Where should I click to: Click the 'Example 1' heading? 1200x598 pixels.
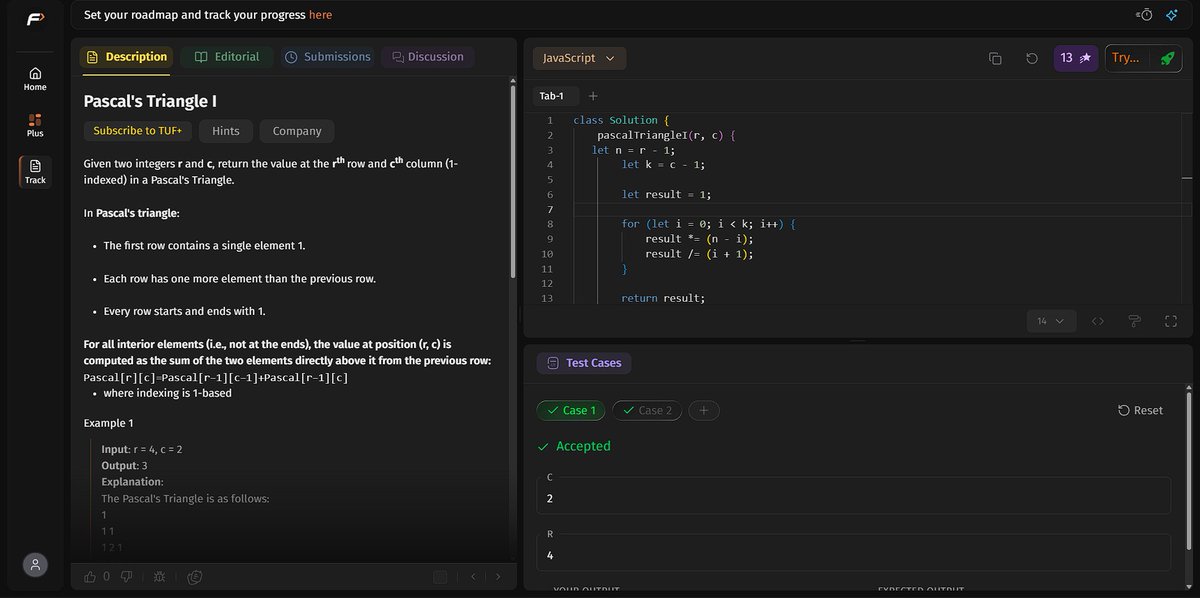pos(108,423)
